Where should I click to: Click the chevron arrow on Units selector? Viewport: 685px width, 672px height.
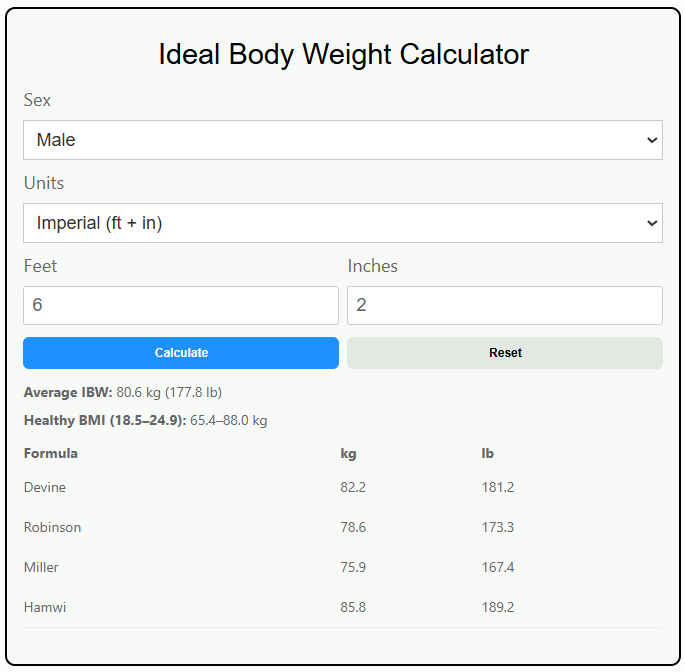(x=653, y=223)
